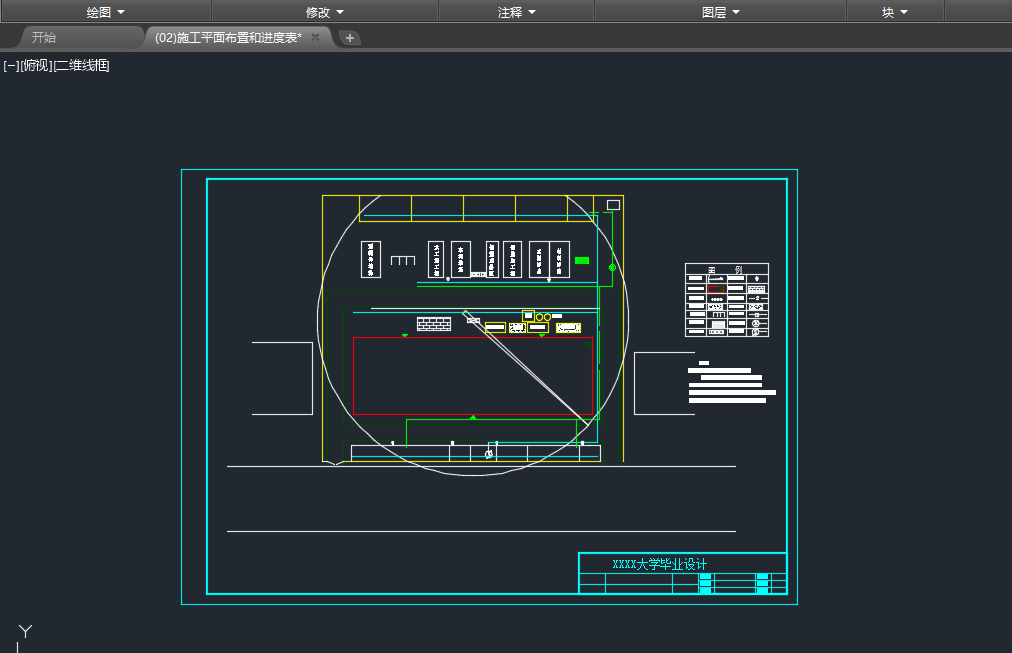Click the plus icon for new drawing tab
This screenshot has height=653, width=1012.
pyautogui.click(x=350, y=38)
